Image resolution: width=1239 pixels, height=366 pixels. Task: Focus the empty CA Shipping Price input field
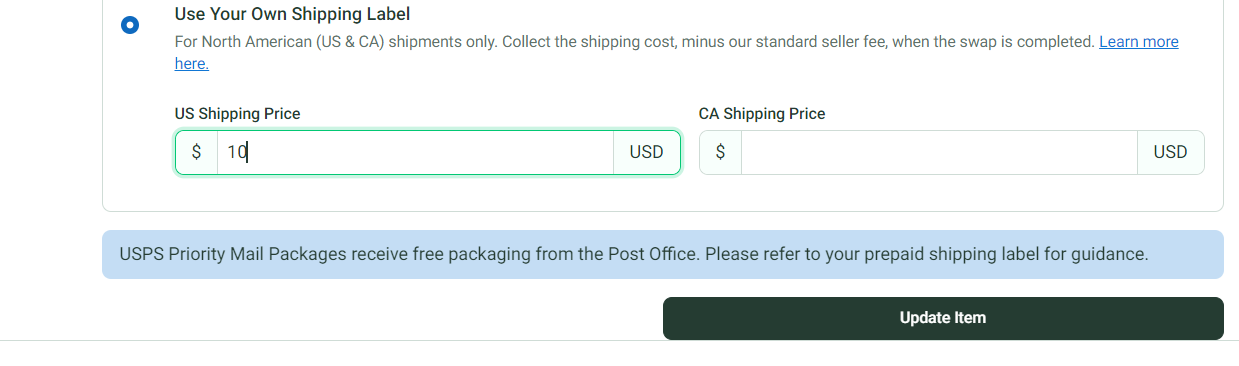coord(939,152)
